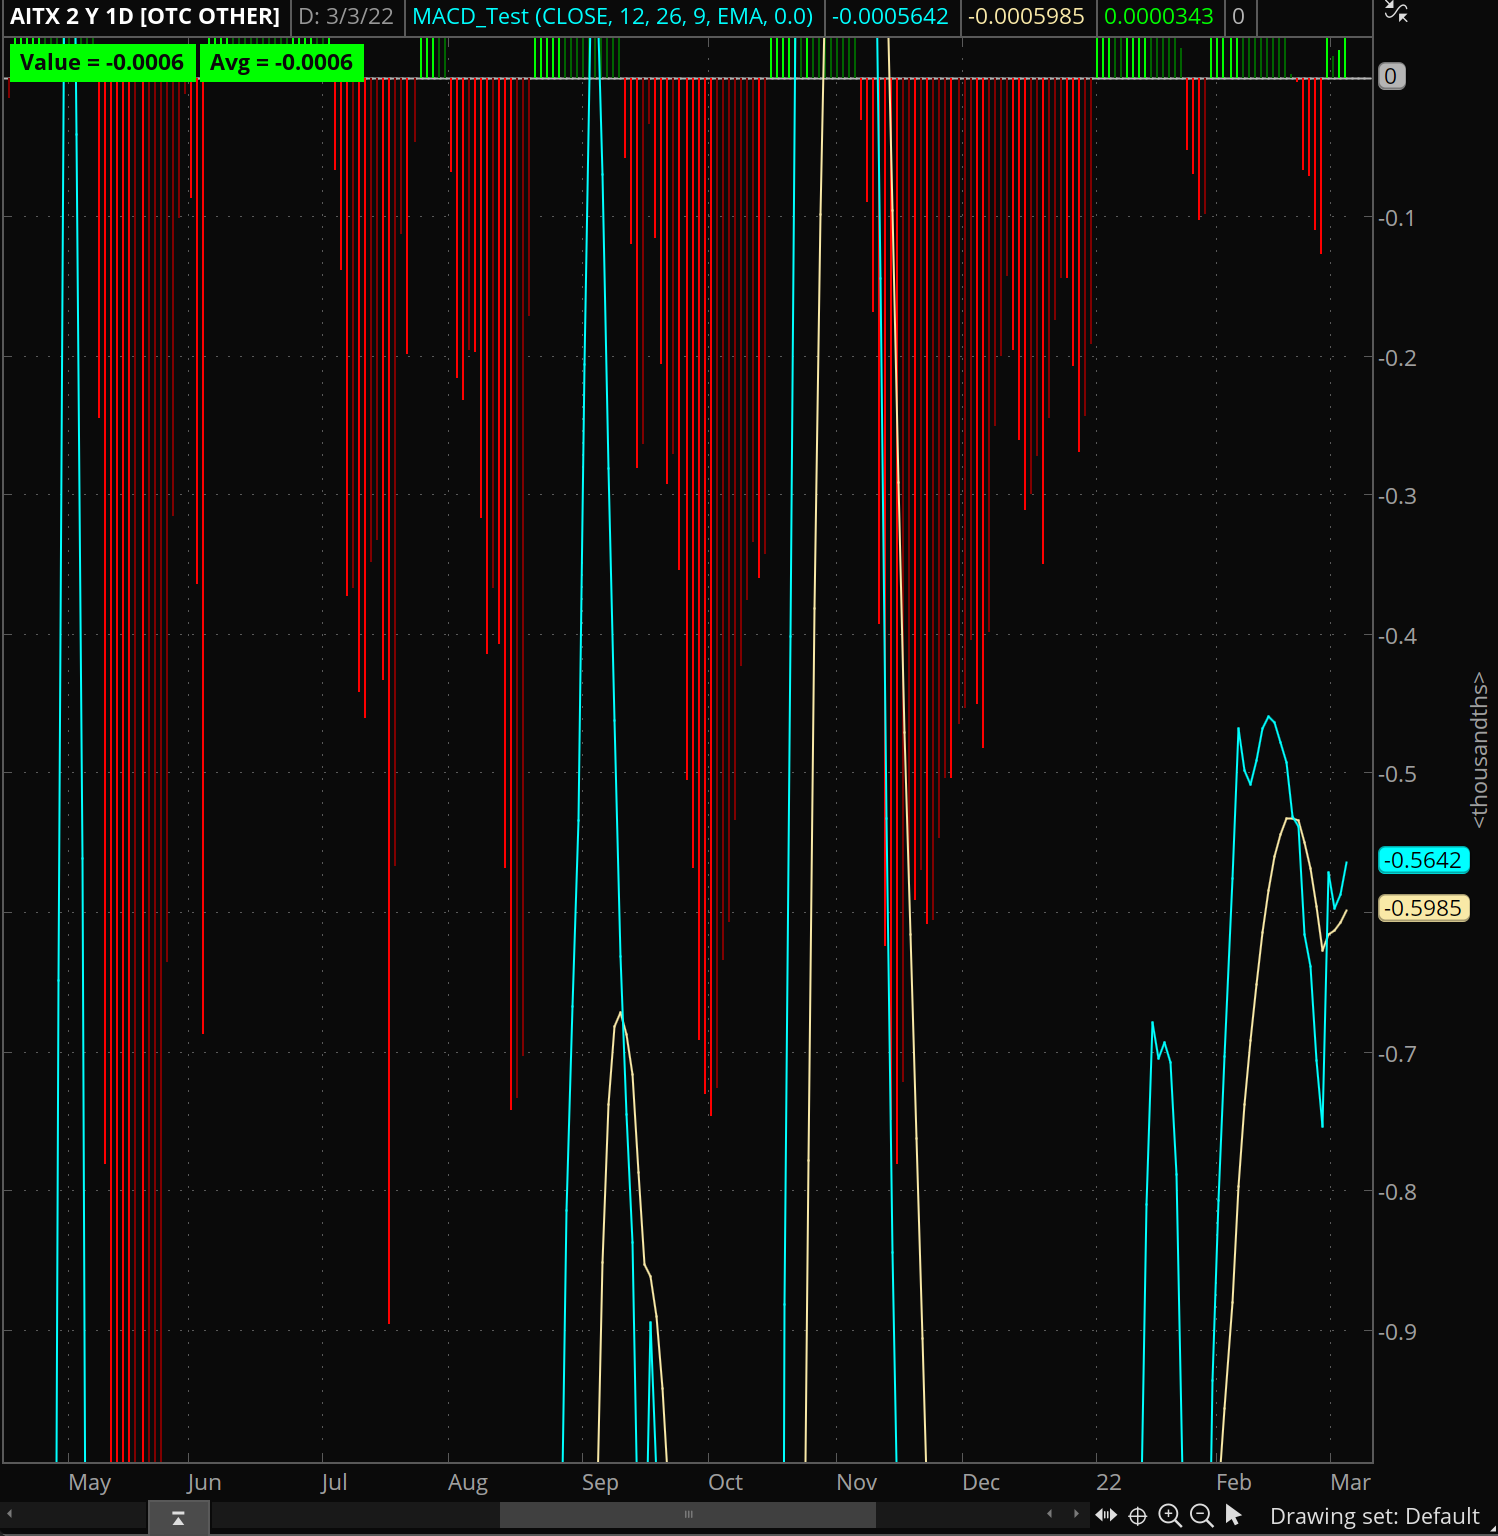Click the yellow -0.5985 price bubble
The width and height of the screenshot is (1498, 1536).
coord(1423,908)
